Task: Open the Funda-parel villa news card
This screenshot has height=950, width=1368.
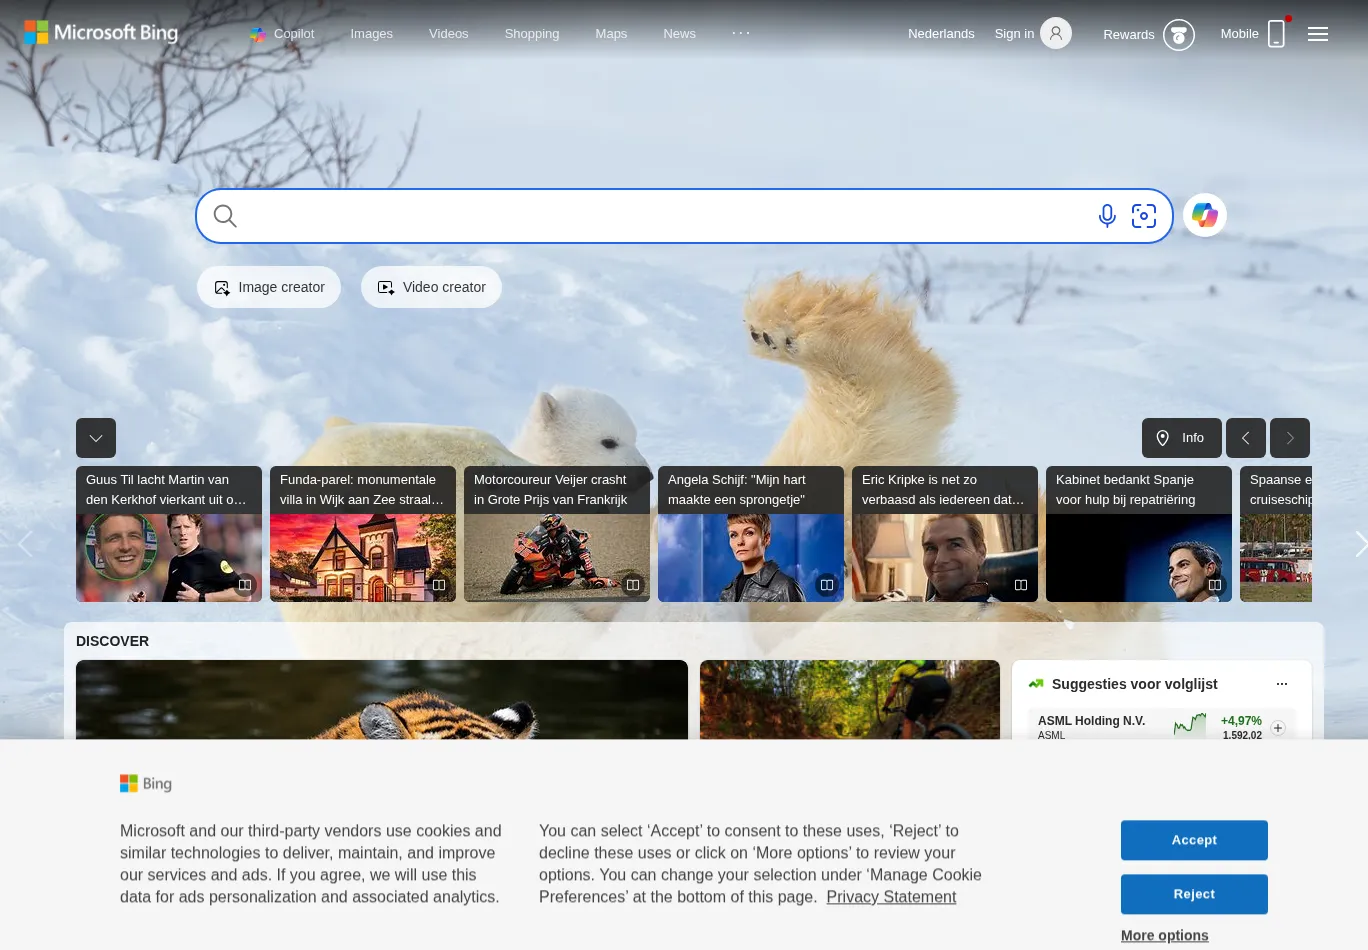Action: pyautogui.click(x=363, y=534)
